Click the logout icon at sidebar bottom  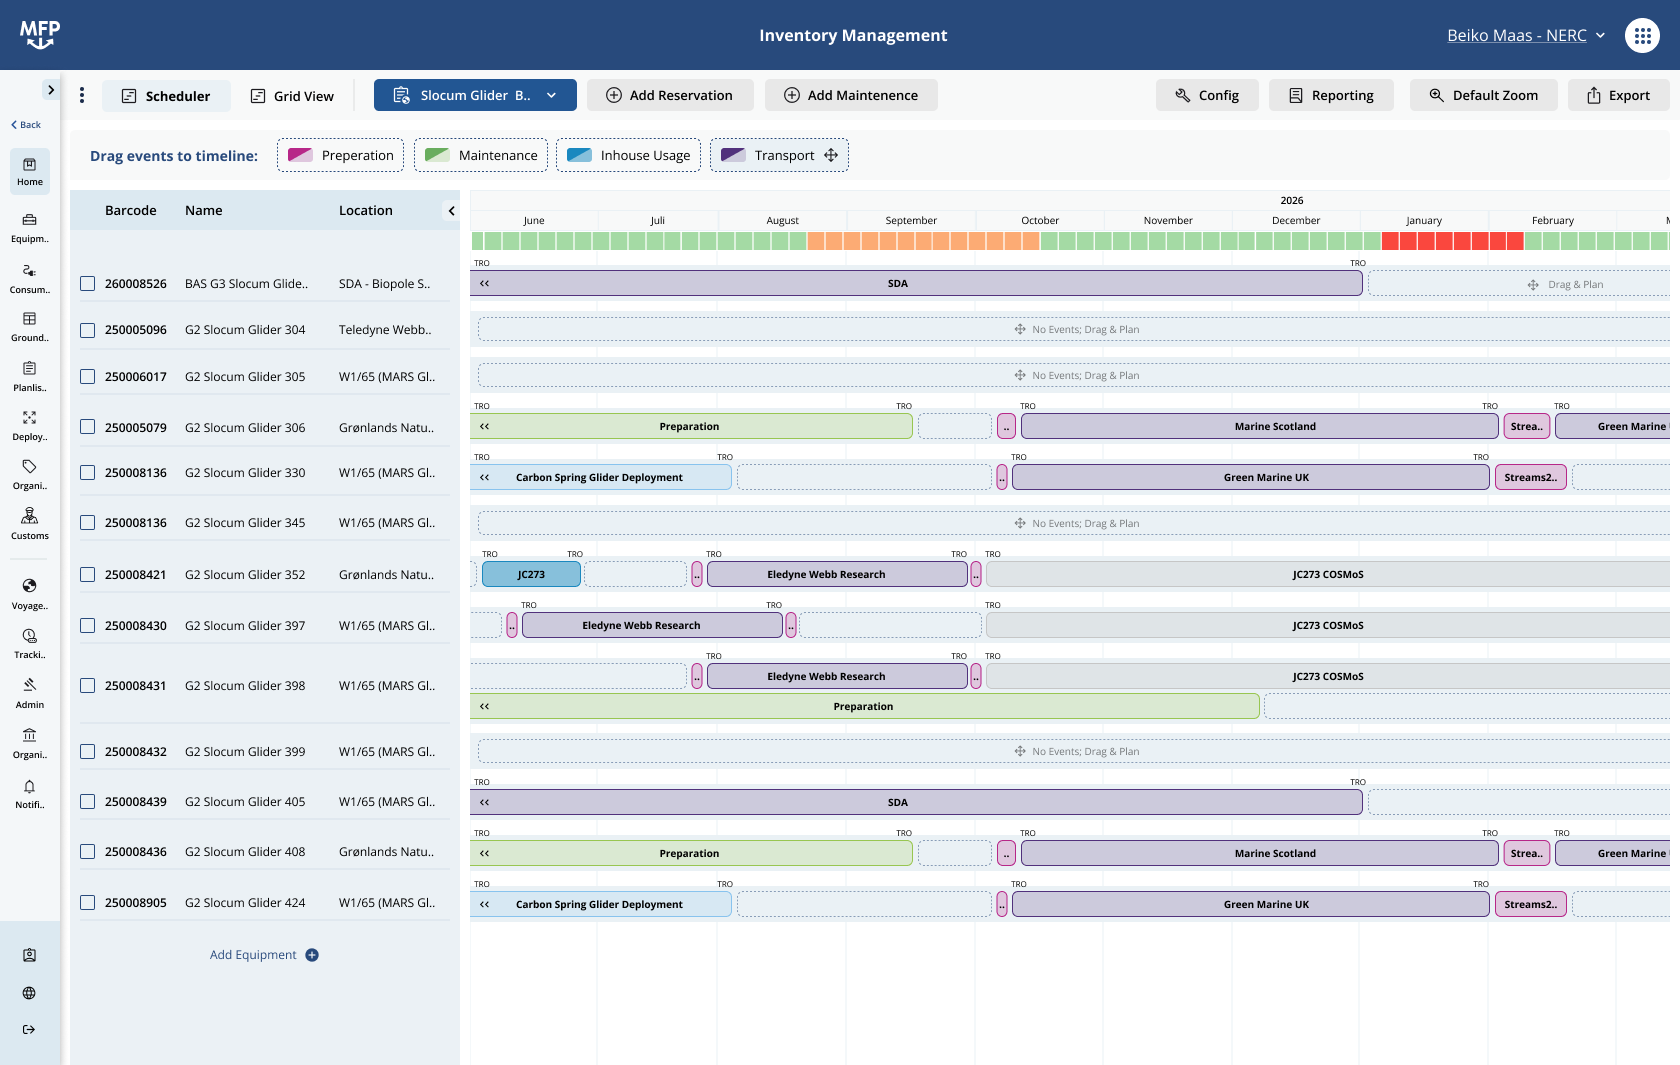pyautogui.click(x=29, y=1029)
